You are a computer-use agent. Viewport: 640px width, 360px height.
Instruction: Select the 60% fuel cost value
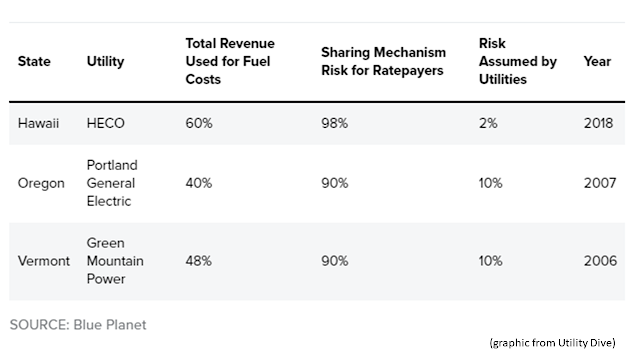(x=199, y=123)
